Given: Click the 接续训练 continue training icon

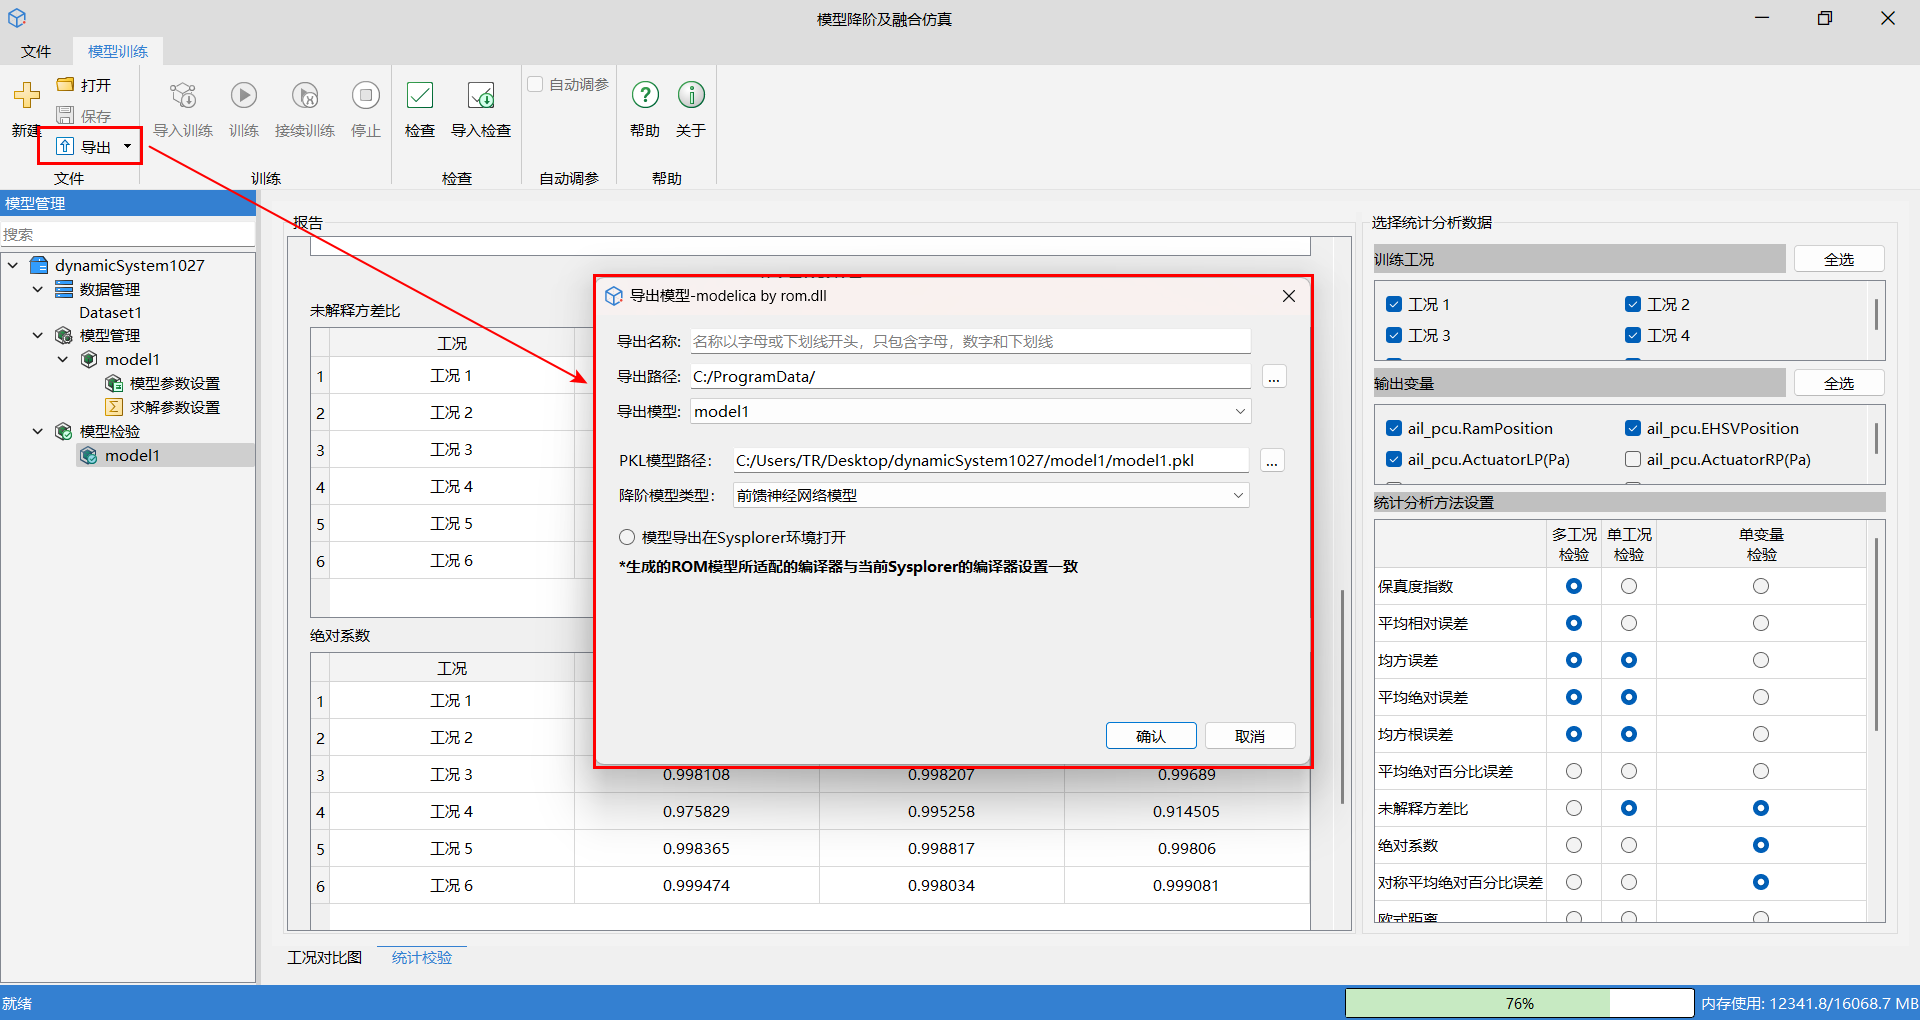Looking at the screenshot, I should pos(305,96).
